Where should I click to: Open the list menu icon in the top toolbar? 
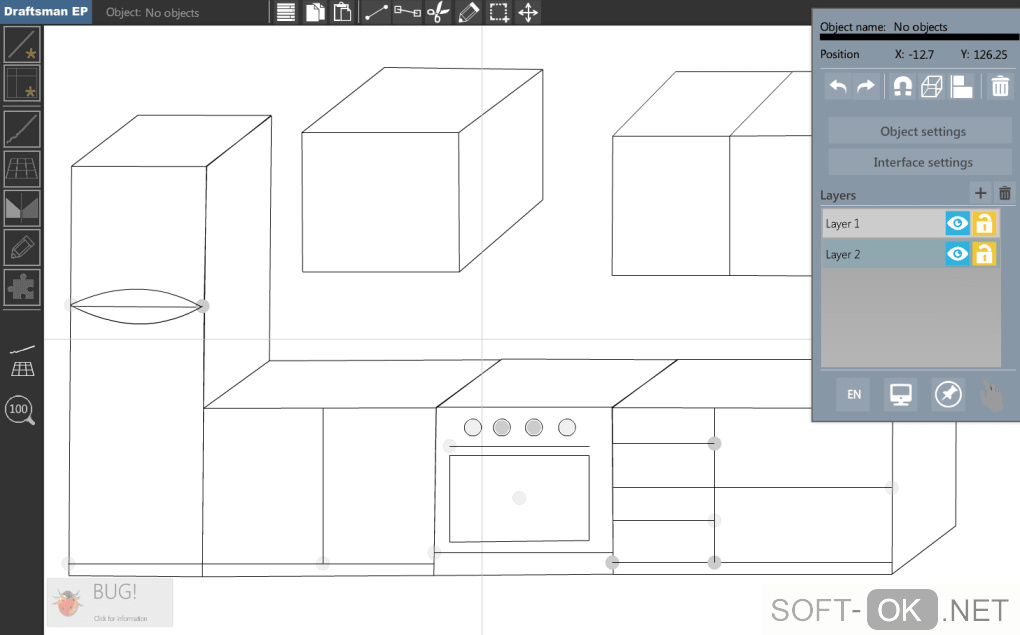(x=286, y=12)
